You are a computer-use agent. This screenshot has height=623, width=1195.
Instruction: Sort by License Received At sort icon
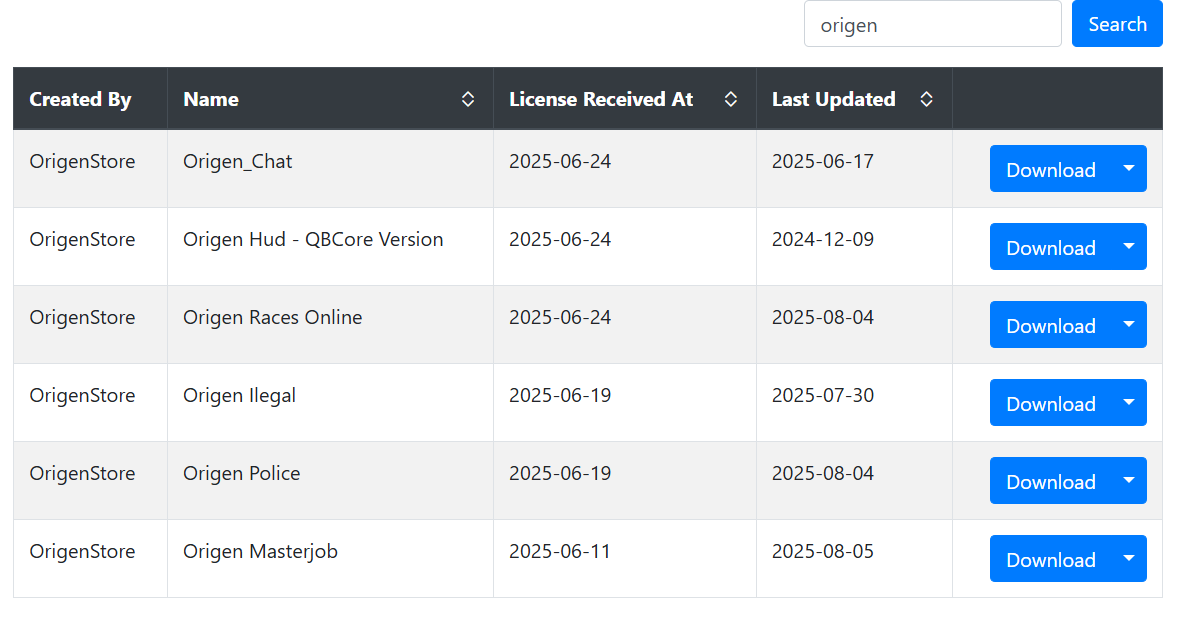(730, 99)
